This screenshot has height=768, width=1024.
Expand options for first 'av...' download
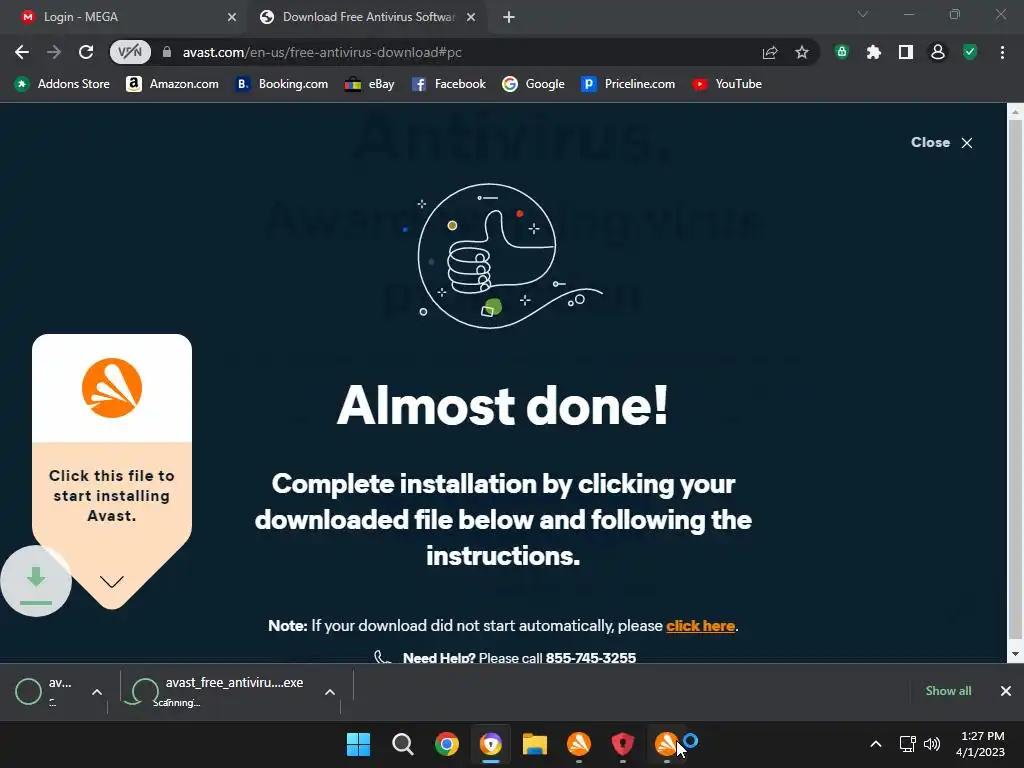(97, 692)
